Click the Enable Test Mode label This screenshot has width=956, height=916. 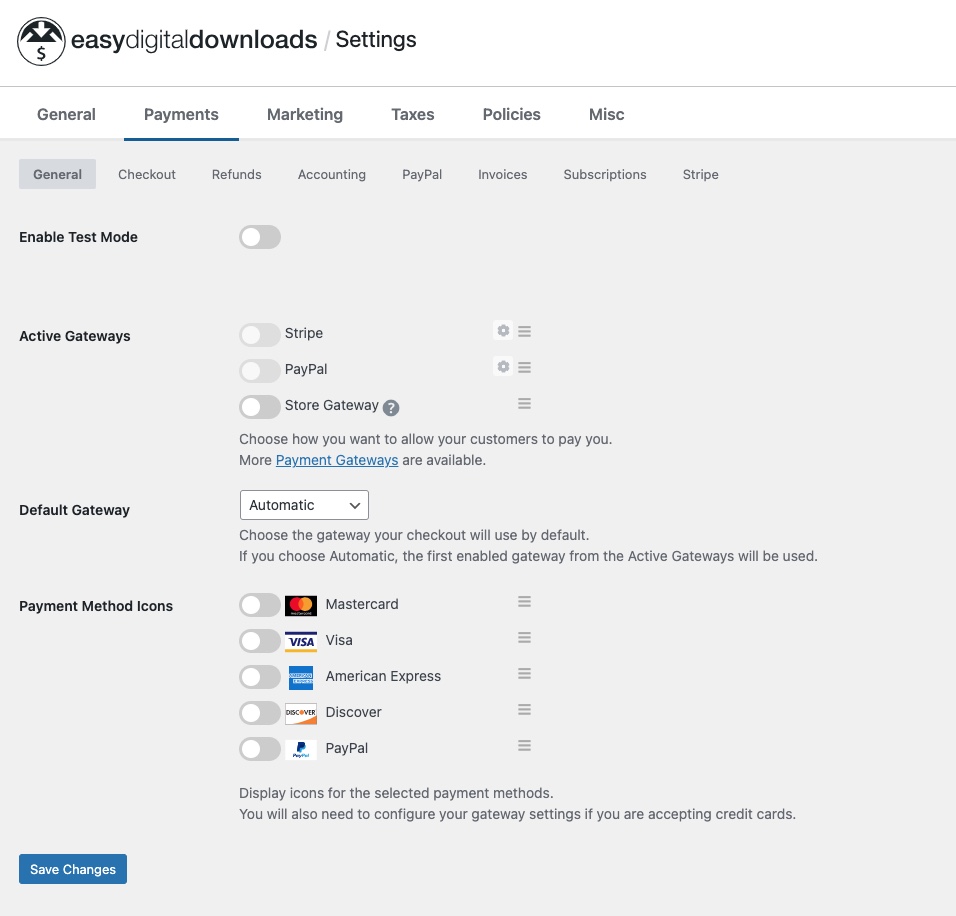pyautogui.click(x=78, y=237)
